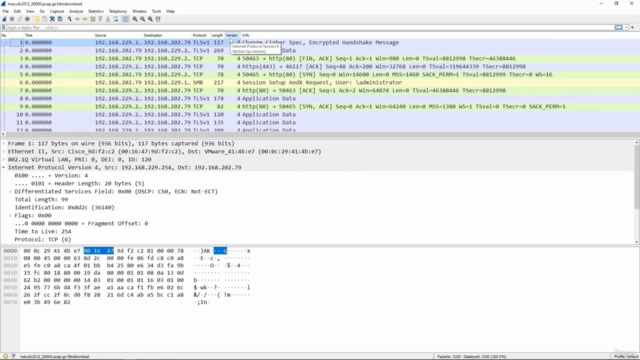
Task: Click Profile: Default in status bar
Action: point(625,356)
